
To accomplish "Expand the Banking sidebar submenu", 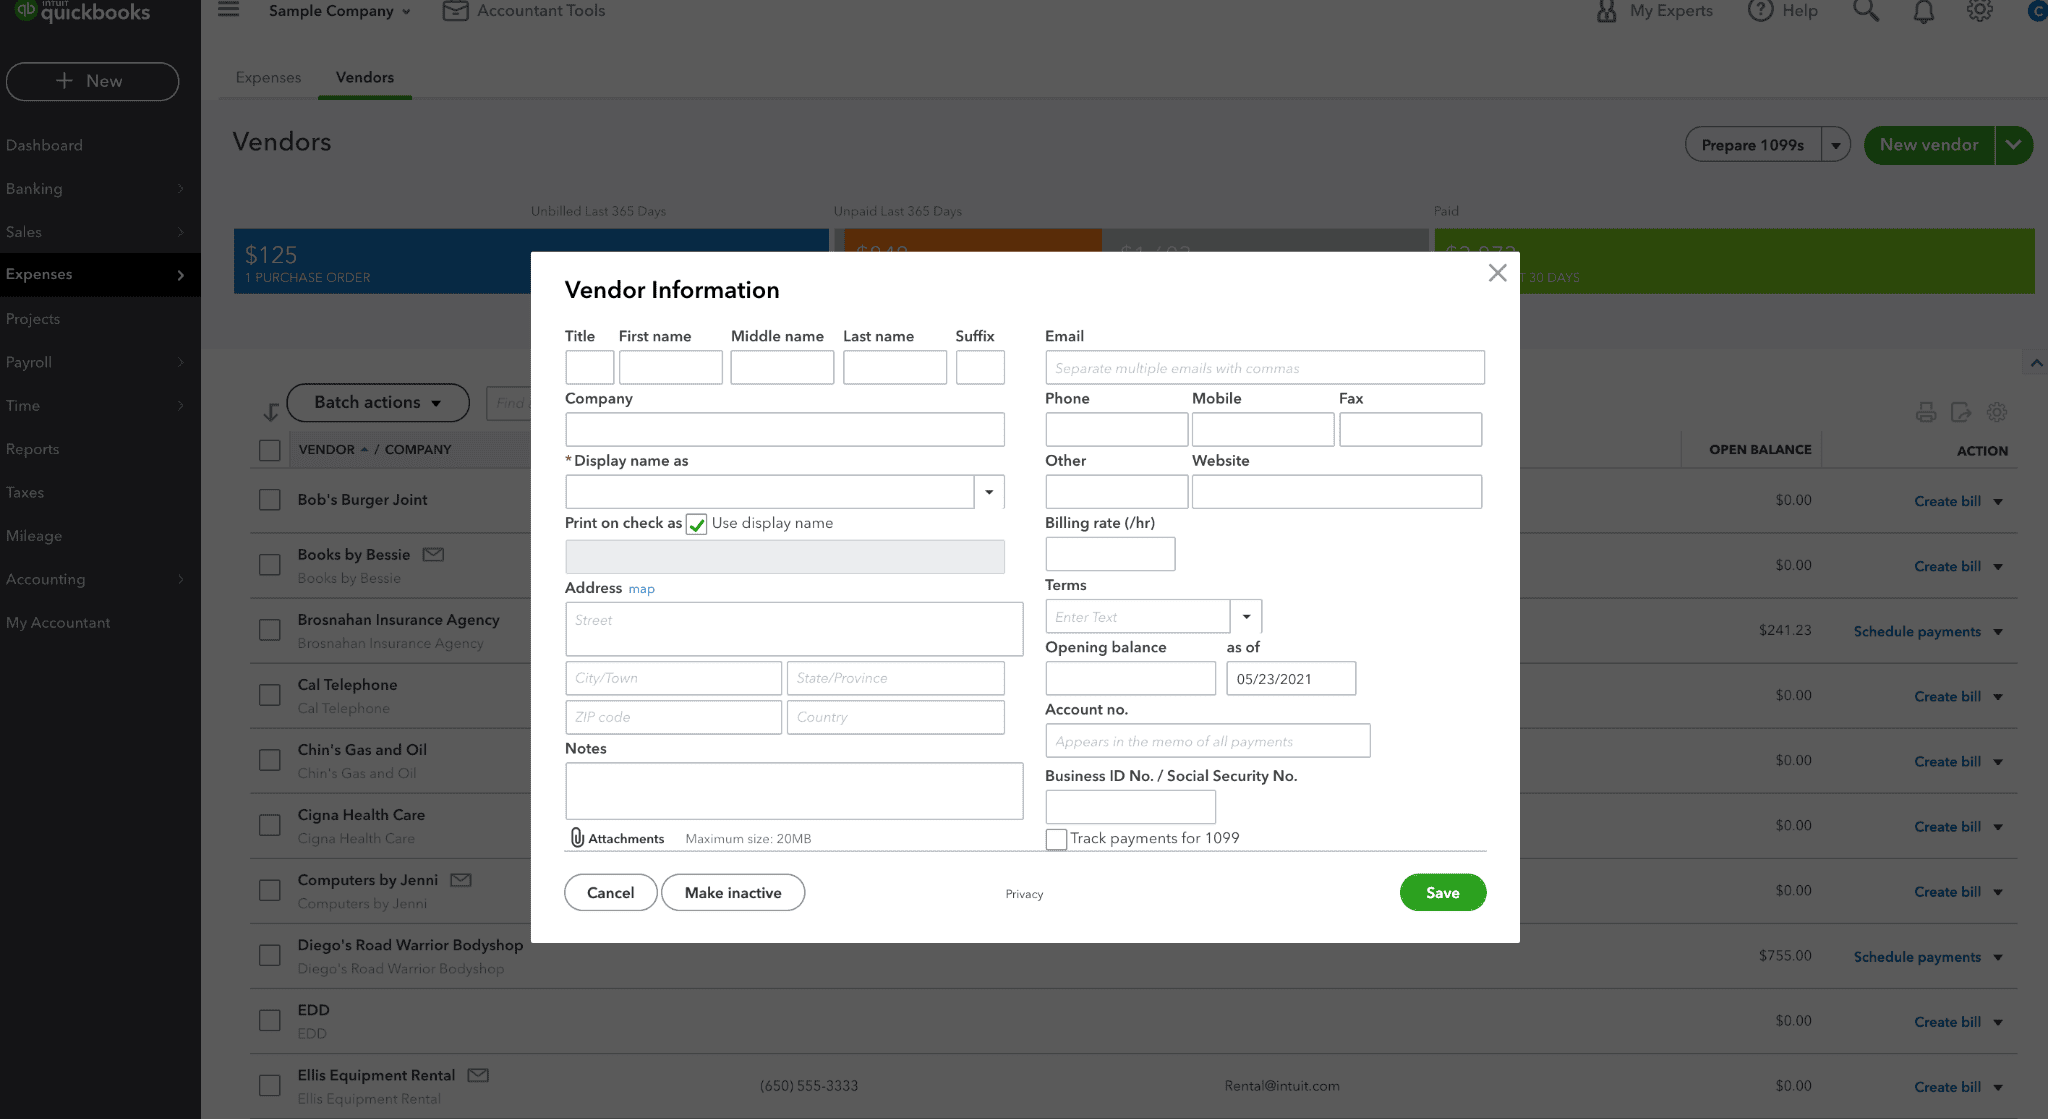I will pyautogui.click(x=180, y=188).
